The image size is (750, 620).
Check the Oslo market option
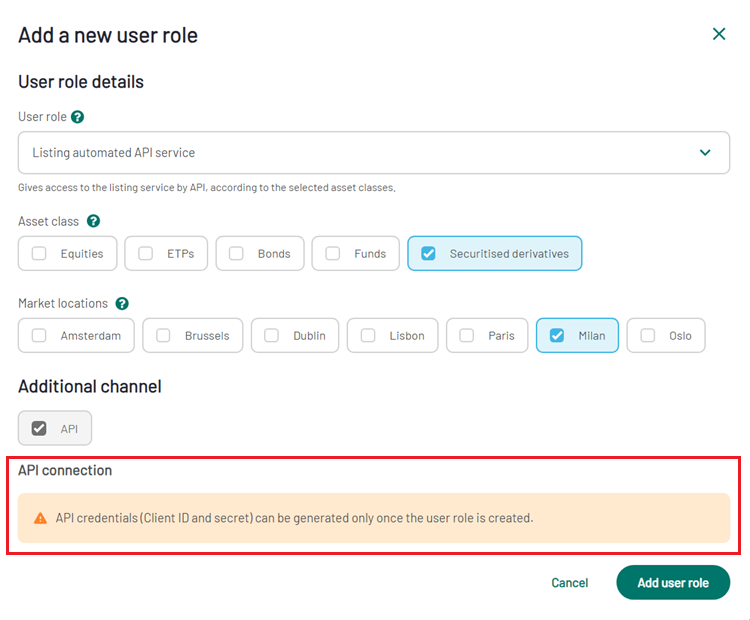coord(648,336)
